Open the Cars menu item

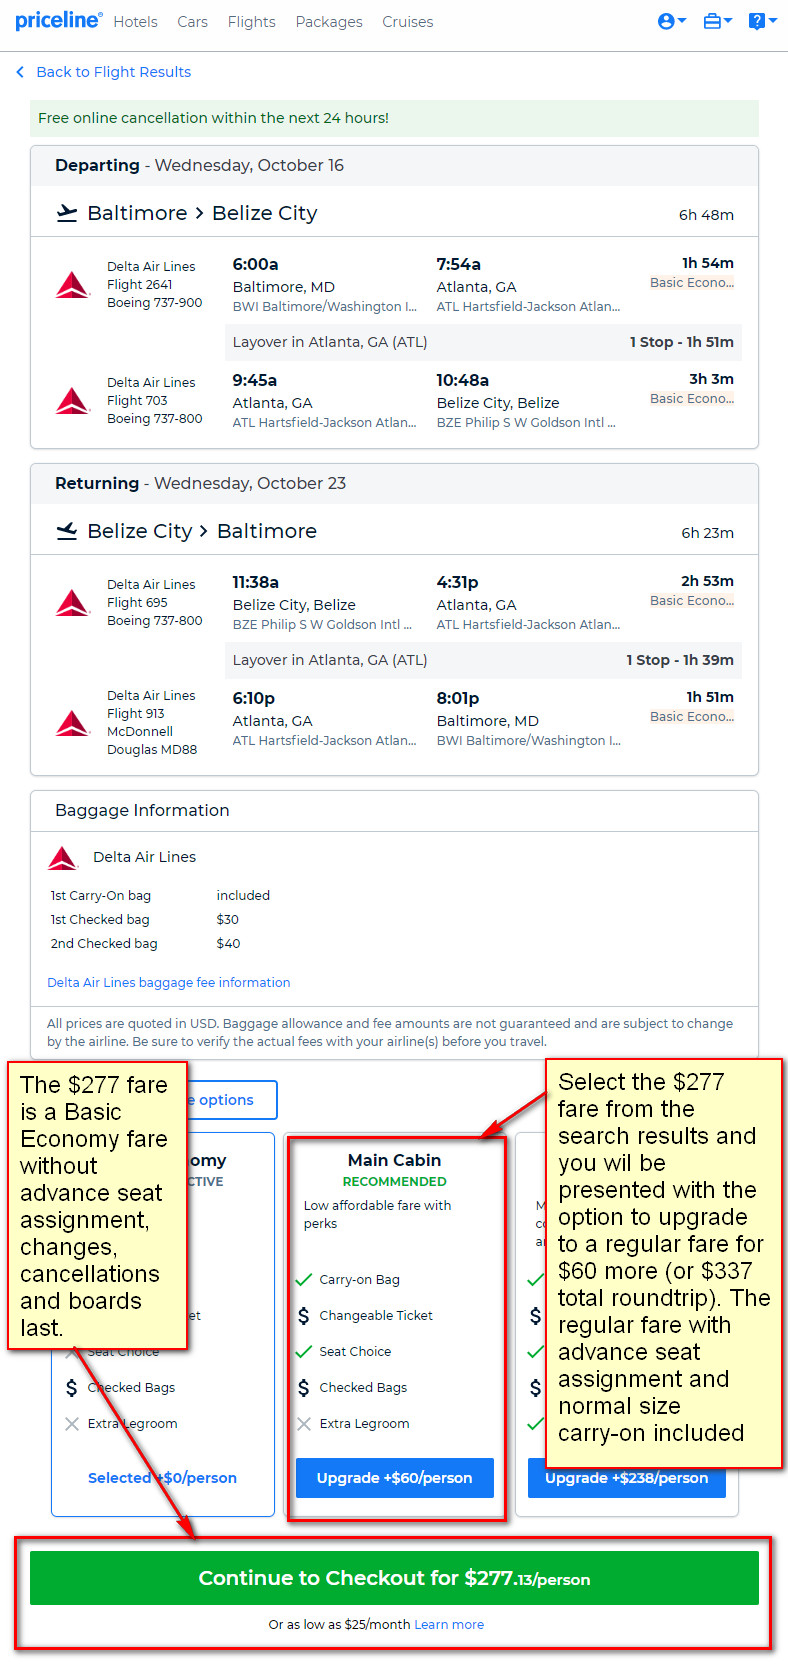click(x=193, y=22)
